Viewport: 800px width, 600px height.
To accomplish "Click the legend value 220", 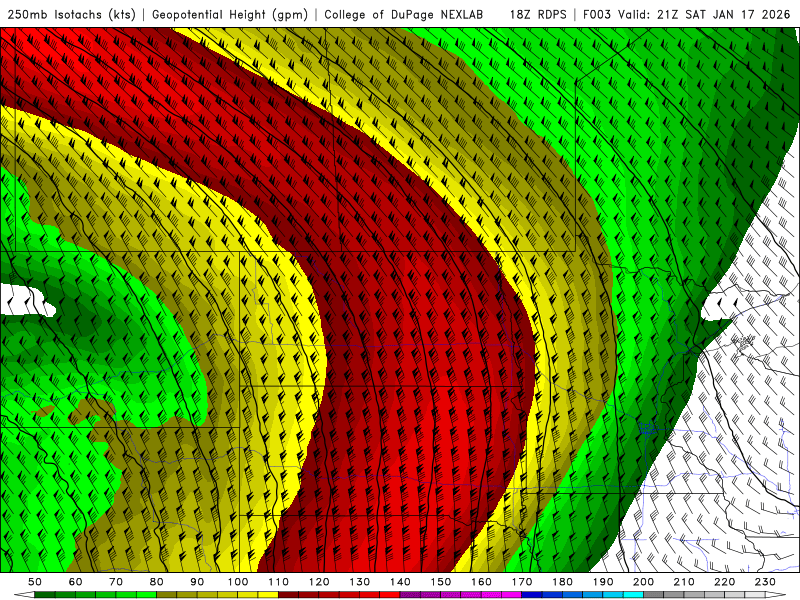I will click(x=724, y=582).
